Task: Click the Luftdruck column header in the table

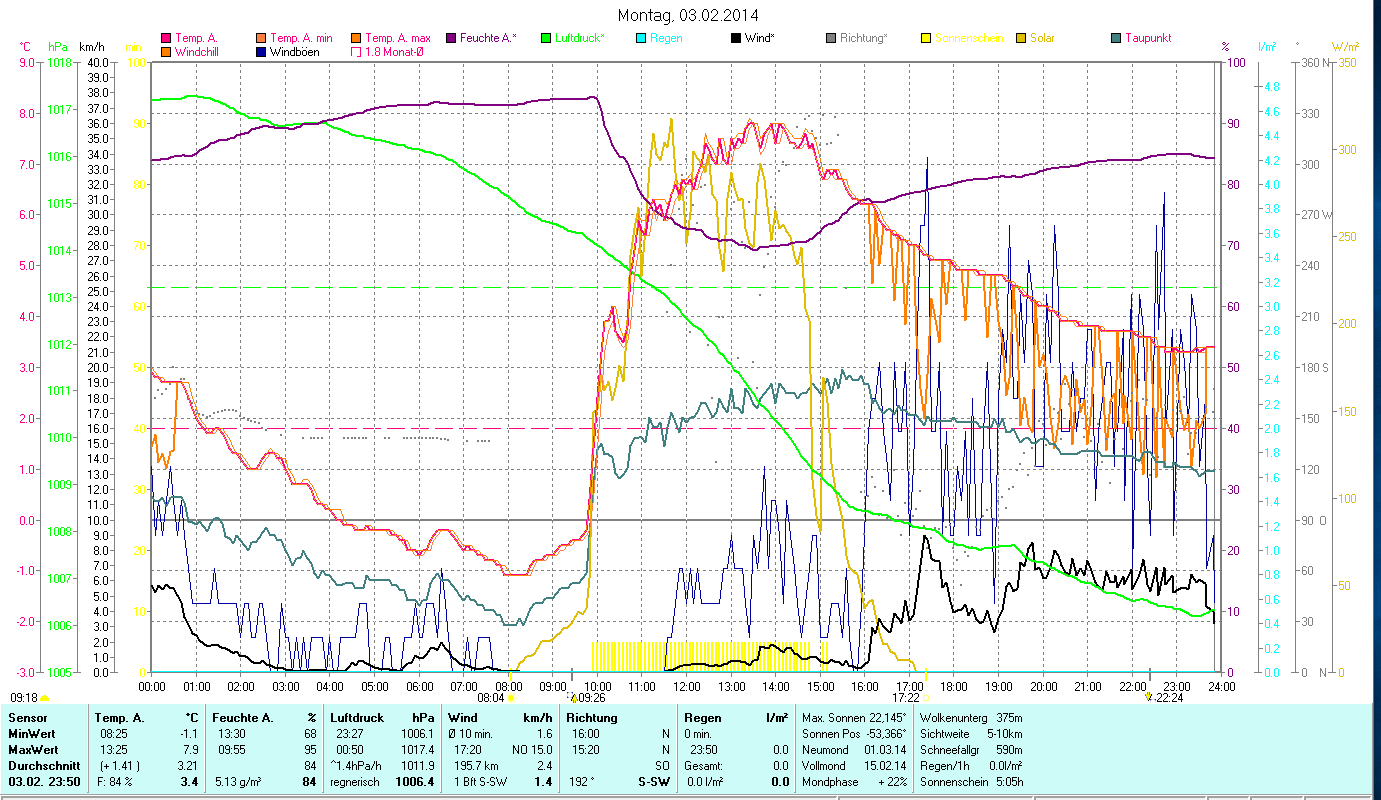Action: pos(357,718)
